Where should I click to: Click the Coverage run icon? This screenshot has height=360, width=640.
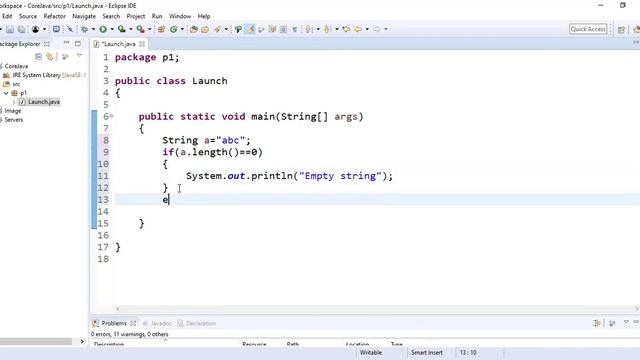click(122, 29)
